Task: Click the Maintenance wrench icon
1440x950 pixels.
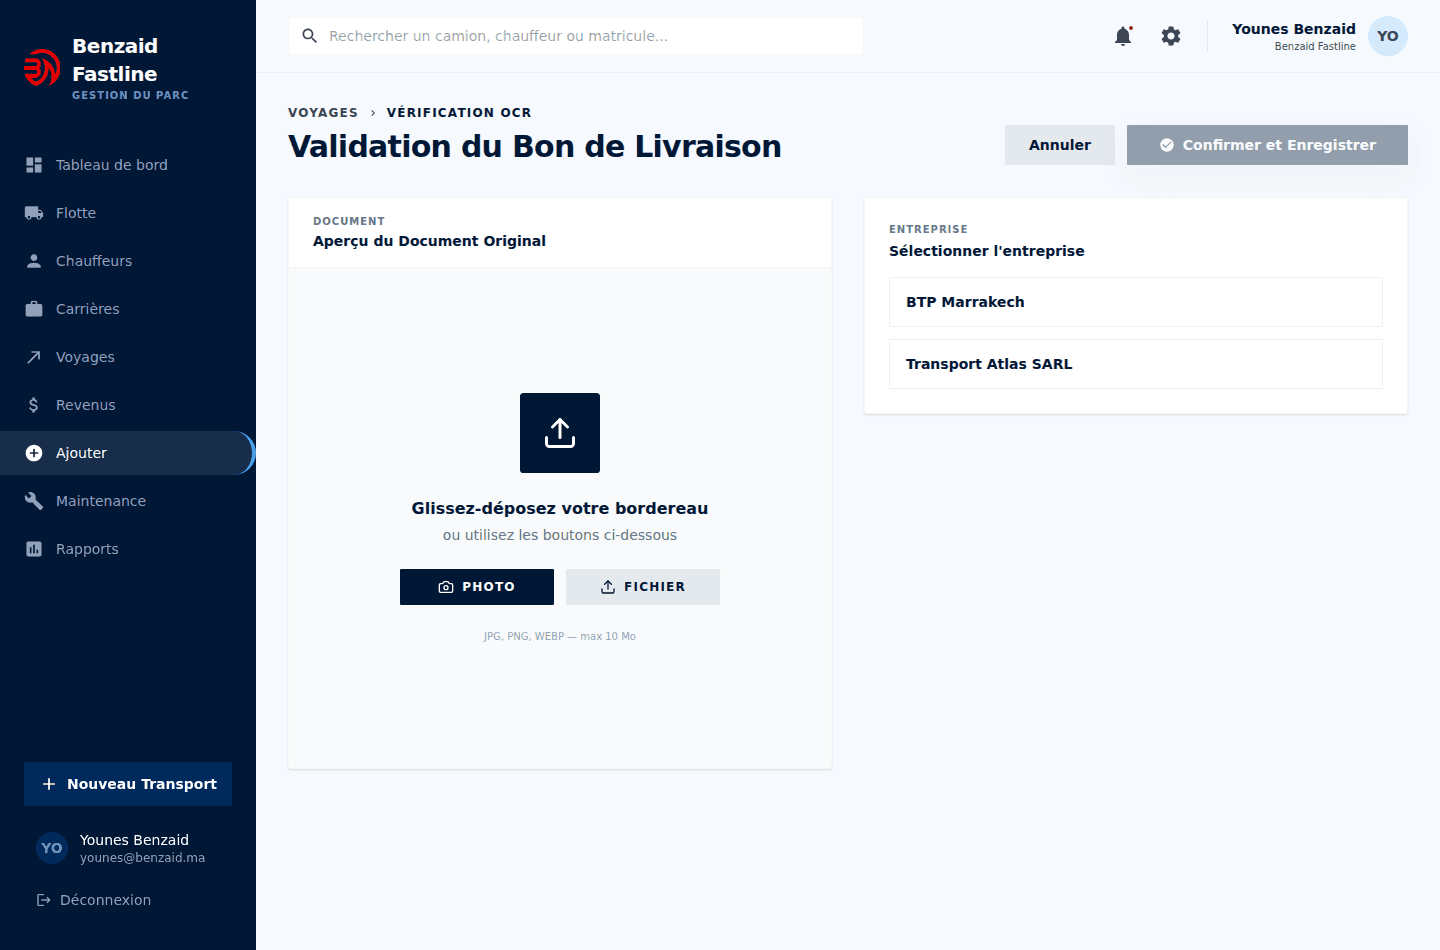Action: (x=34, y=501)
